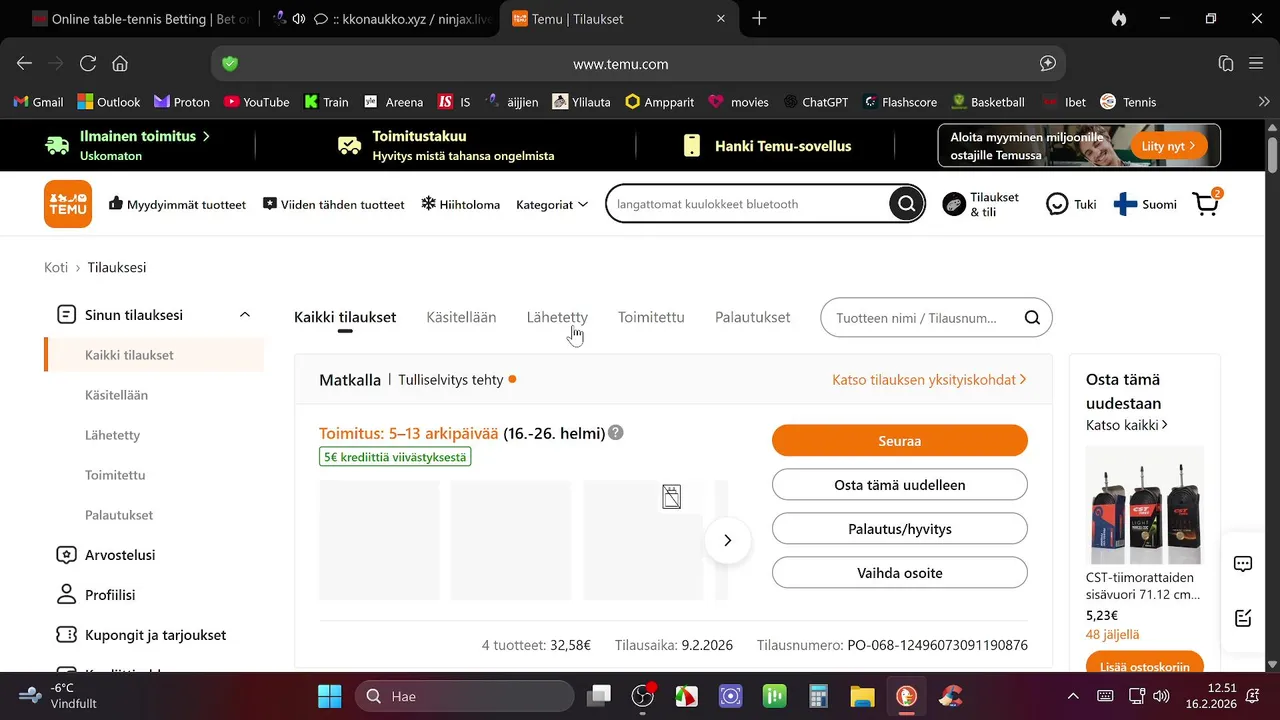The image size is (1280, 720).
Task: Click the browser address bar
Action: (x=638, y=63)
